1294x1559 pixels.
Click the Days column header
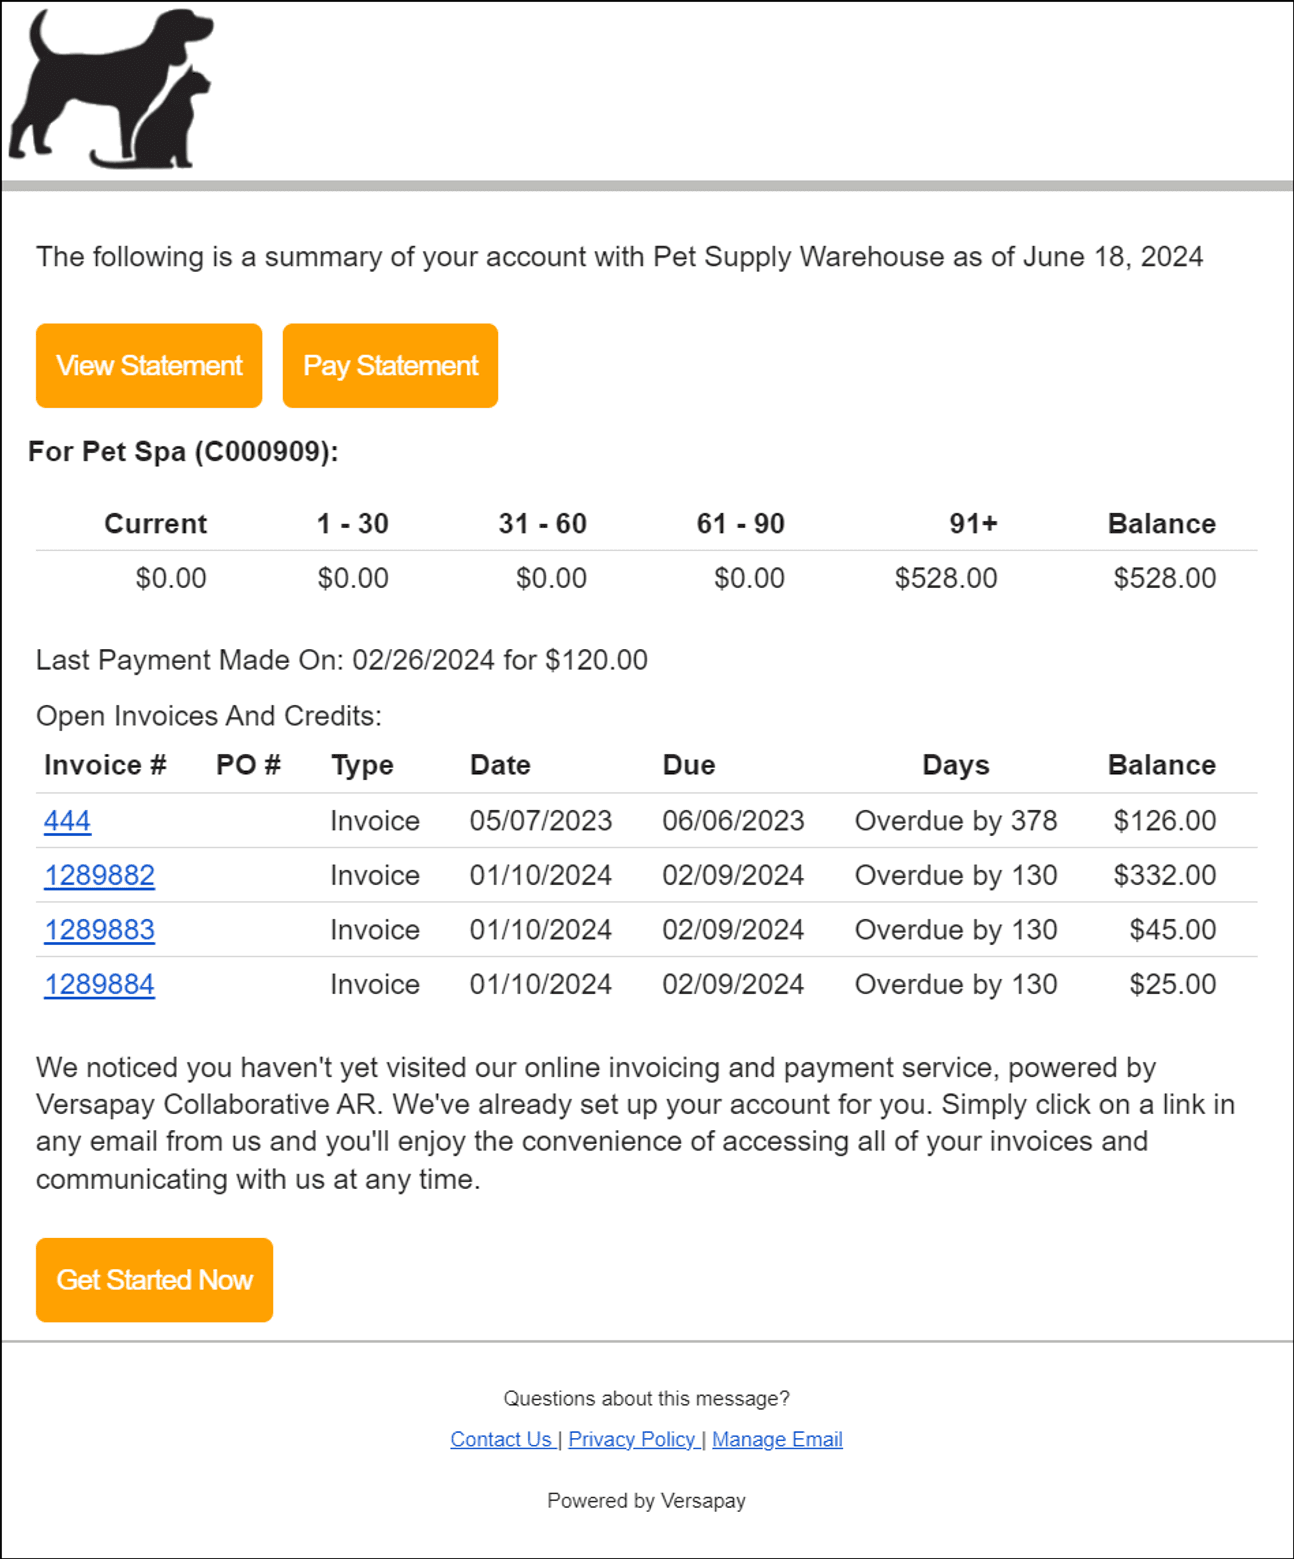click(x=955, y=765)
